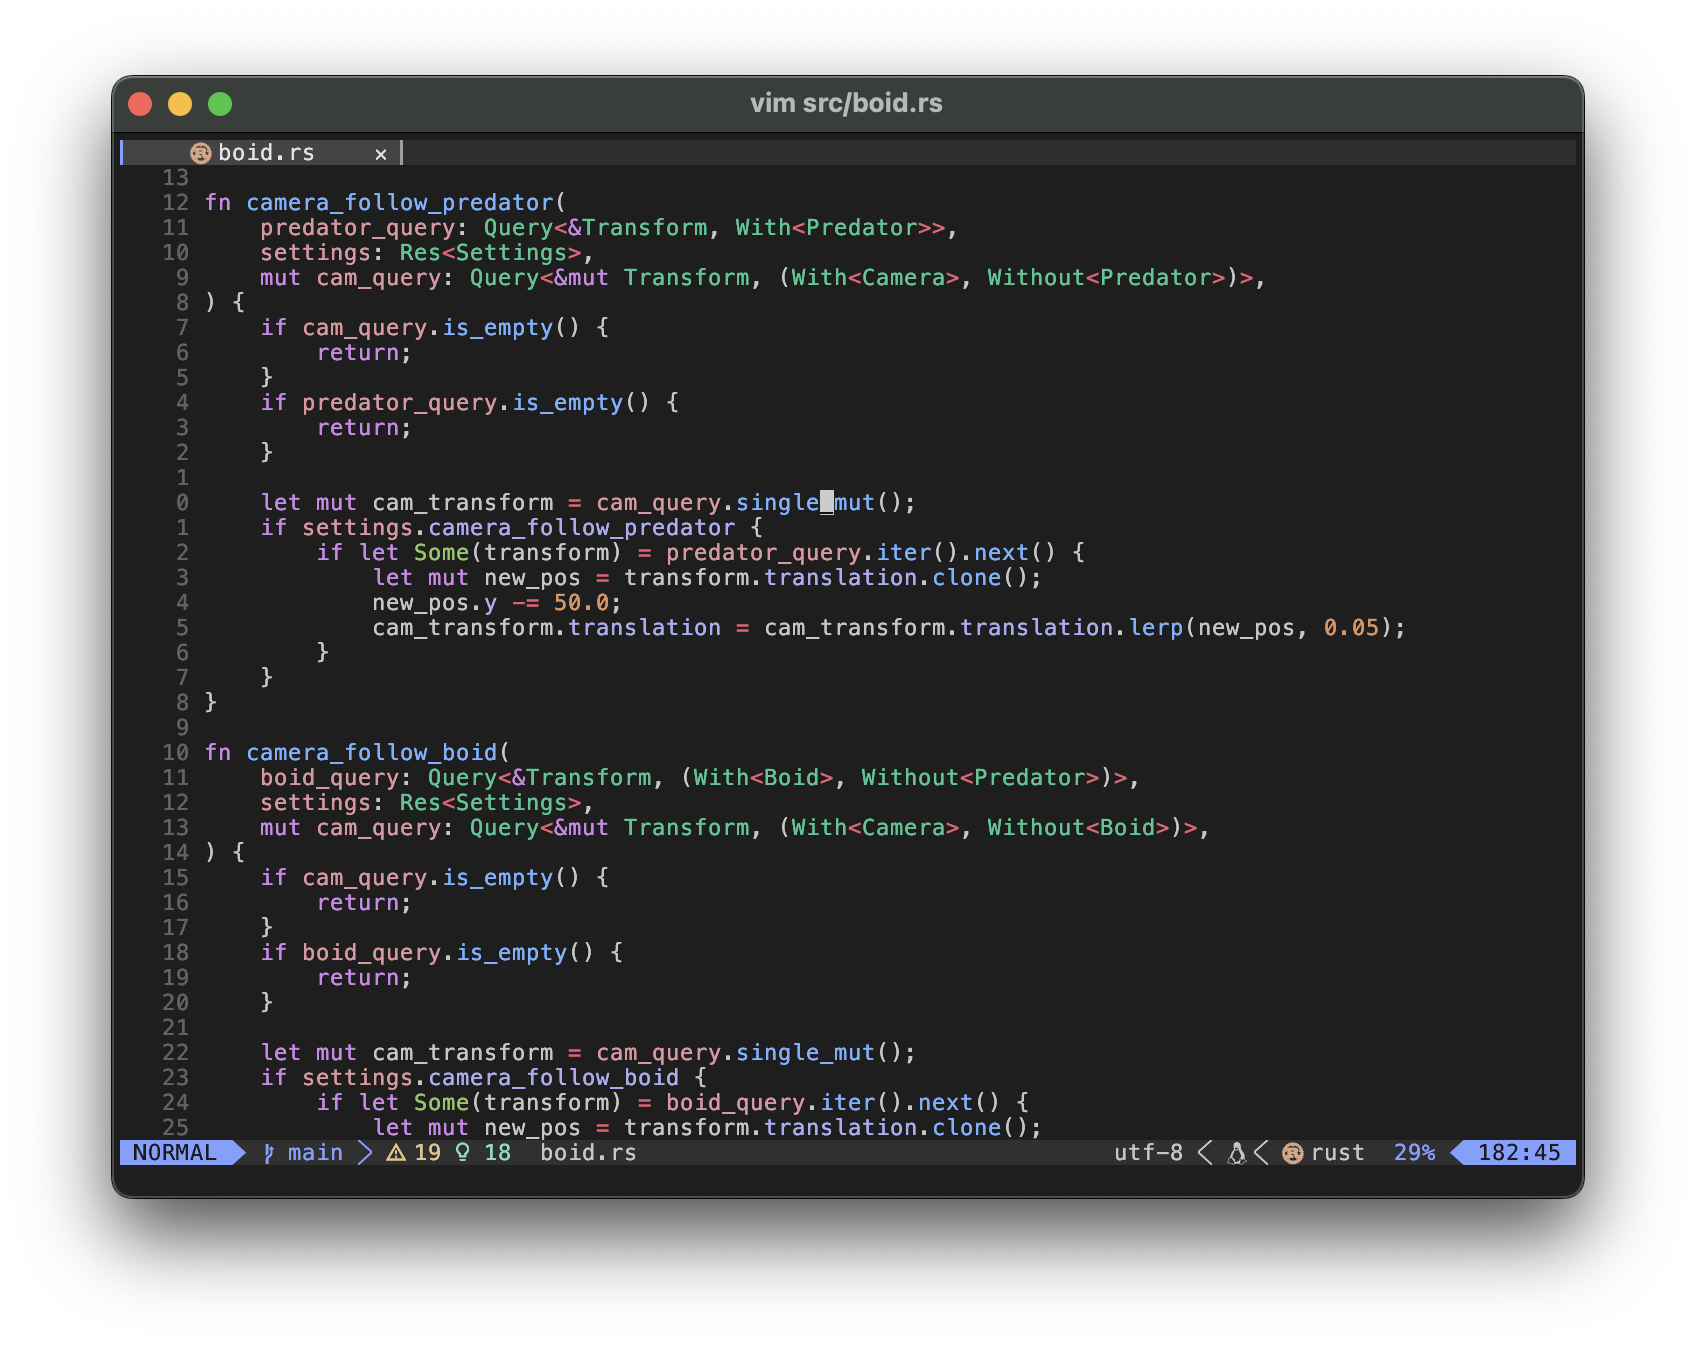The image size is (1696, 1346).
Task: Select the boid.rs tab label
Action: click(266, 153)
